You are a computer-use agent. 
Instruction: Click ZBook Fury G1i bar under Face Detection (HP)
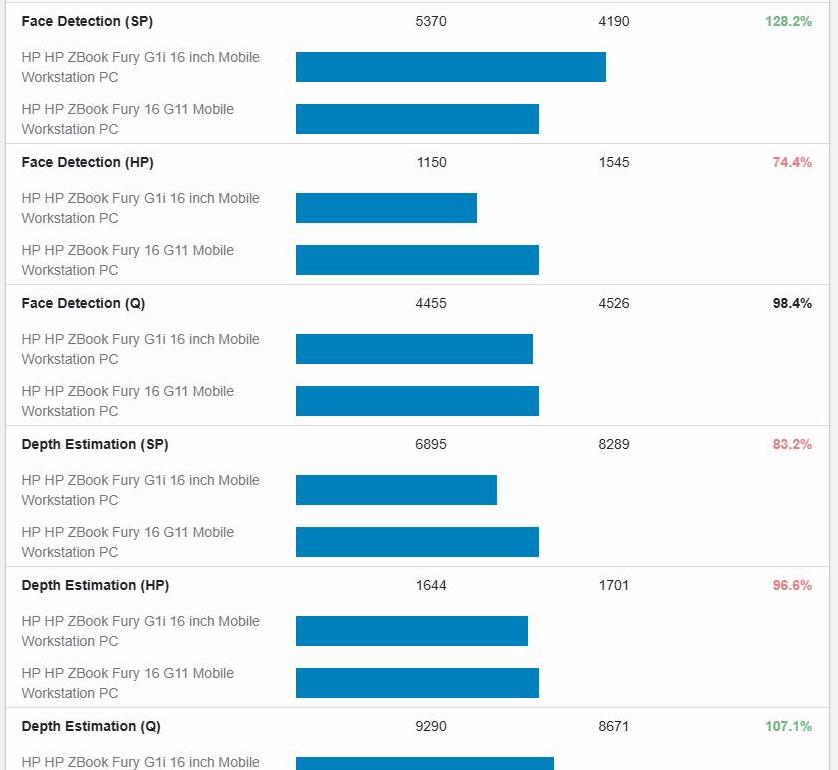coord(386,208)
